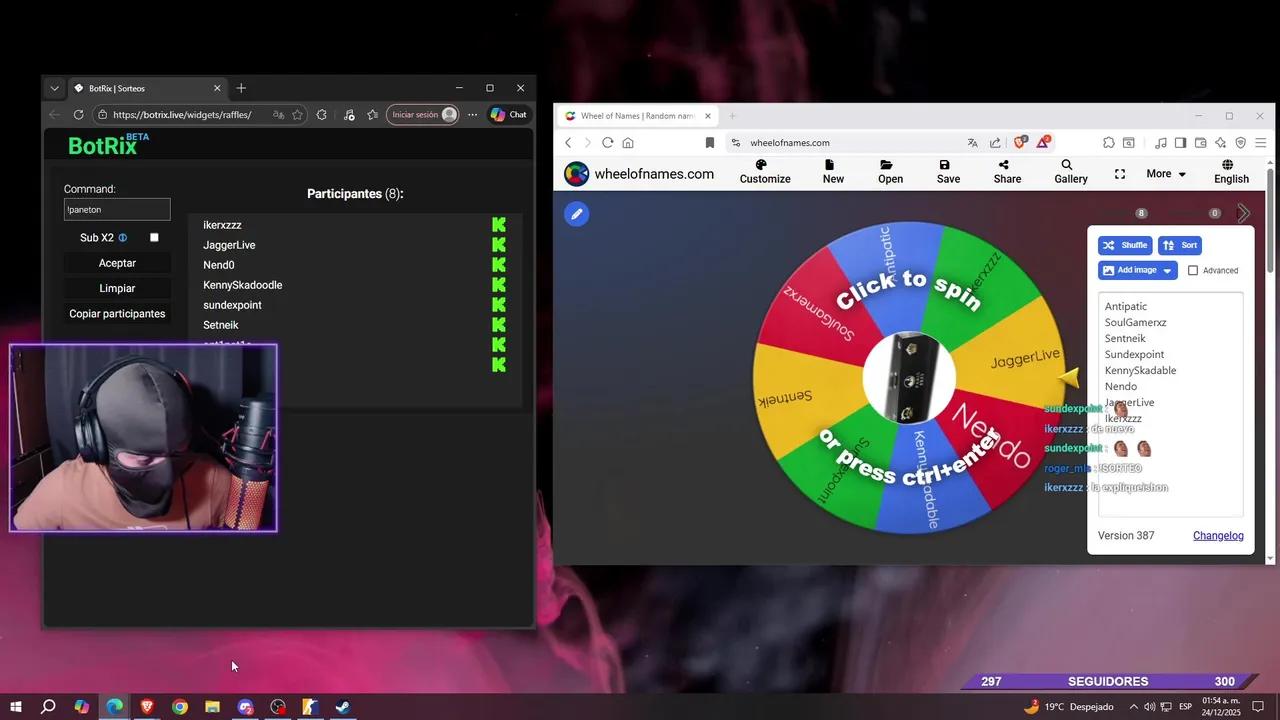Select participant ikerxzzz in BotRix list
Viewport: 1280px width, 720px height.
tap(222, 225)
